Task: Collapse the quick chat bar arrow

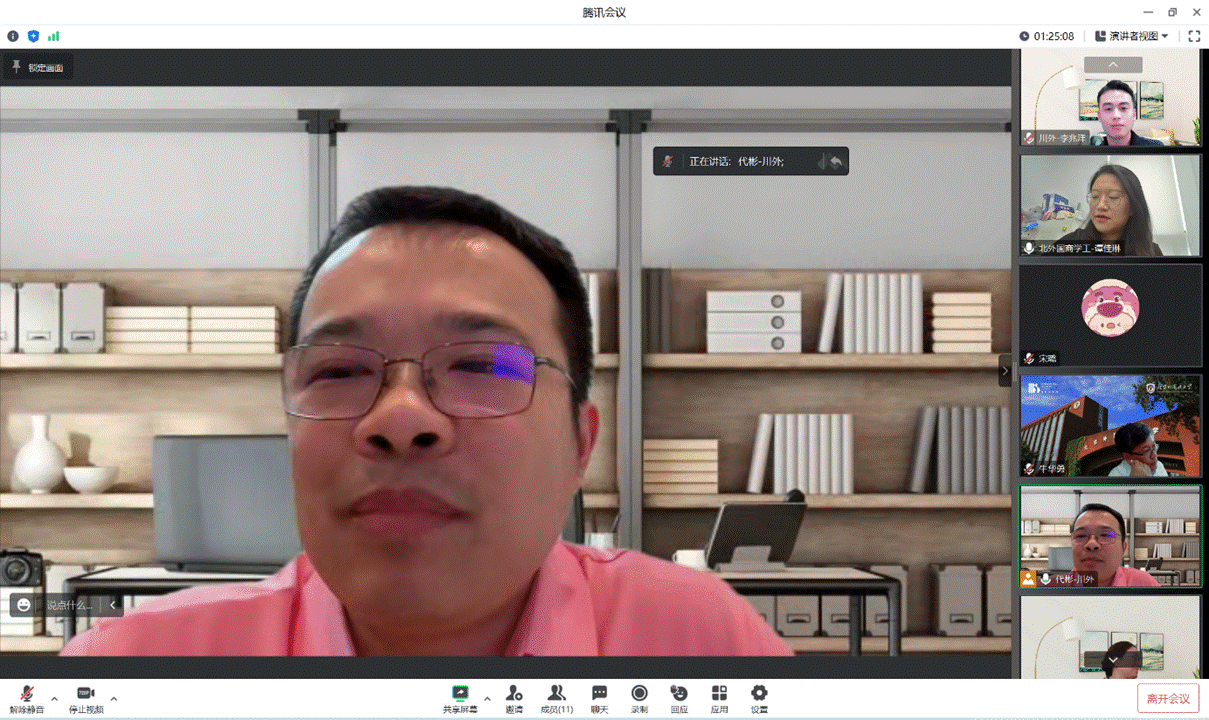Action: pos(113,605)
